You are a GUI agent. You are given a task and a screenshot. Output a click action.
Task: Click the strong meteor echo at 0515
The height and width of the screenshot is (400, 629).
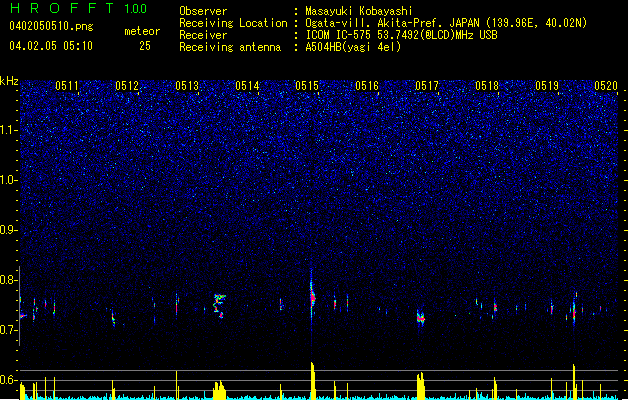point(312,297)
